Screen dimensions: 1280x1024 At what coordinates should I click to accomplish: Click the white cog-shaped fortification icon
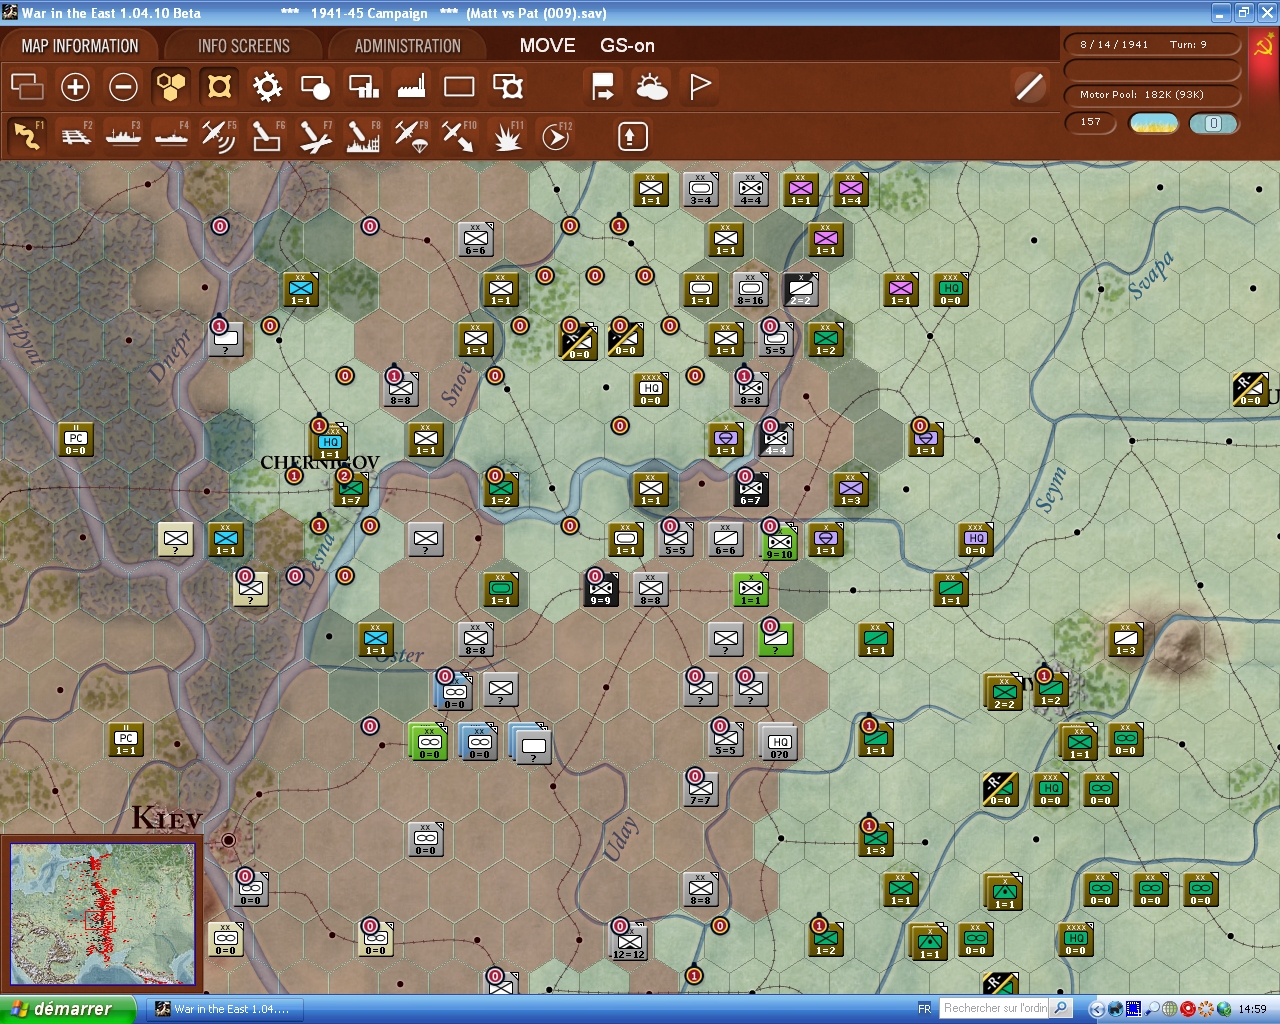click(x=267, y=87)
